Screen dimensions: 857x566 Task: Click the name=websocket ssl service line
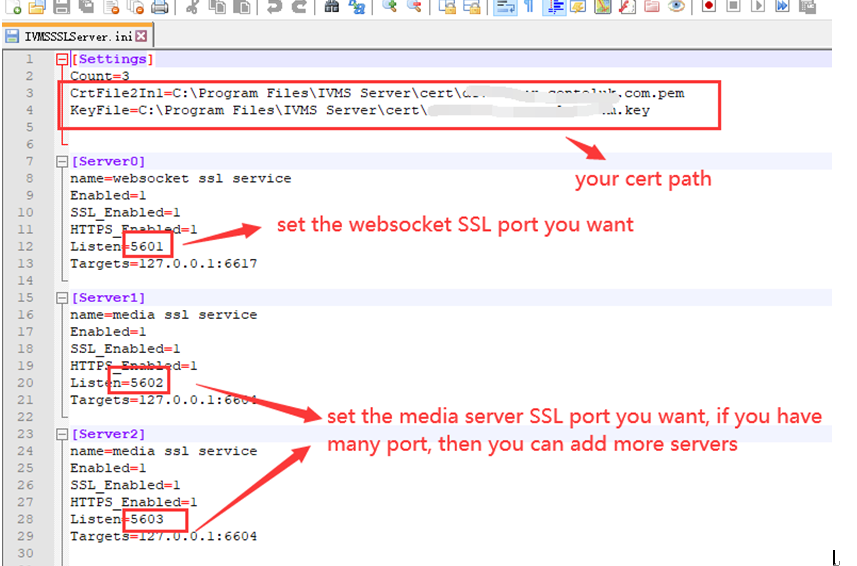(x=180, y=178)
